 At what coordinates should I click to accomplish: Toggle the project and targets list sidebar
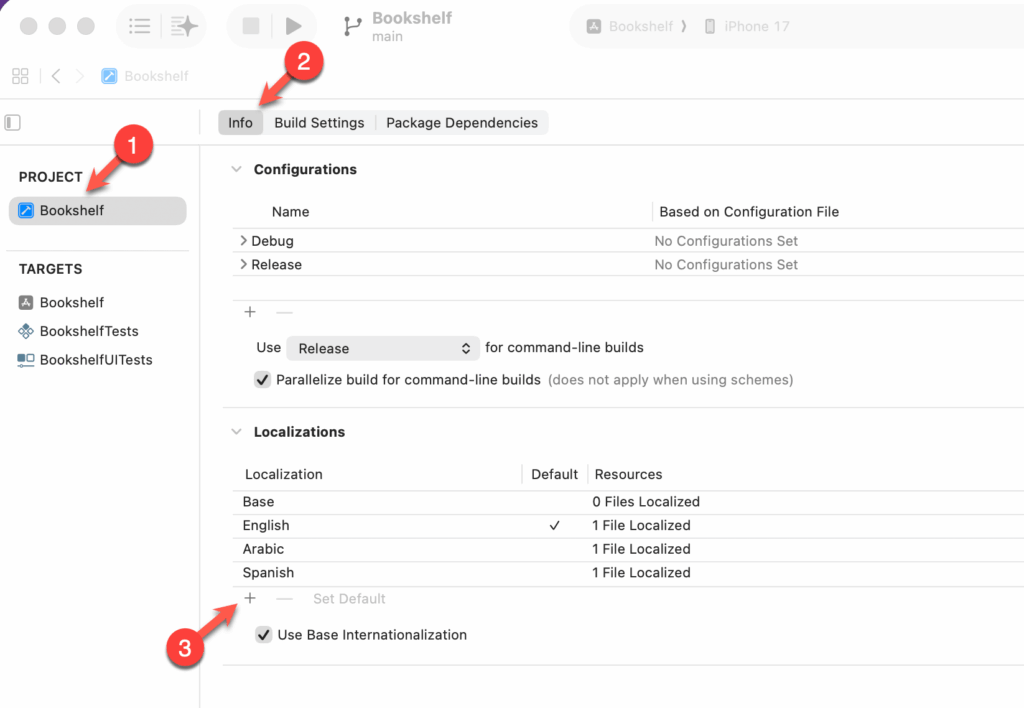tap(12, 122)
